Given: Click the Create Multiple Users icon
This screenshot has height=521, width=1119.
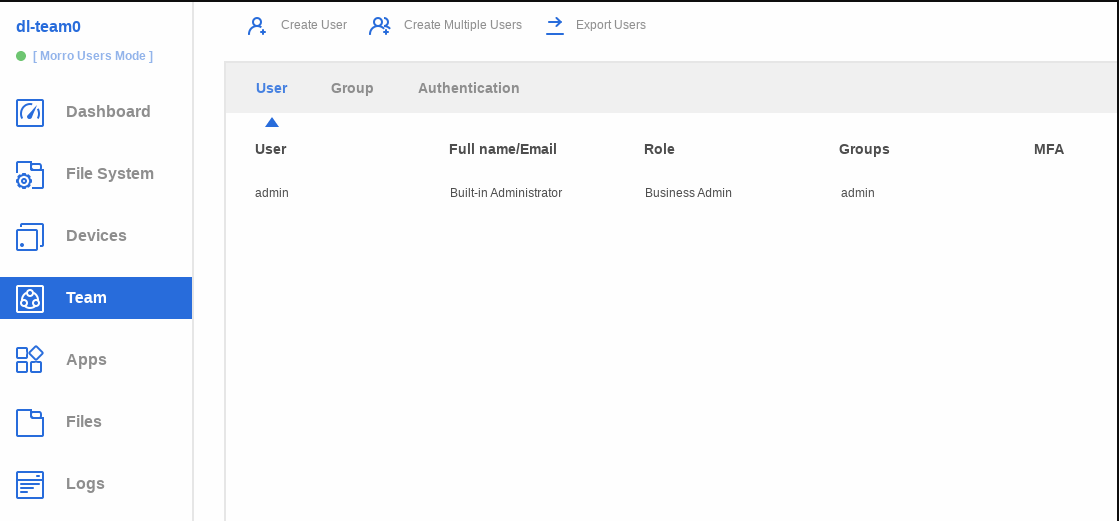Looking at the screenshot, I should 380,26.
